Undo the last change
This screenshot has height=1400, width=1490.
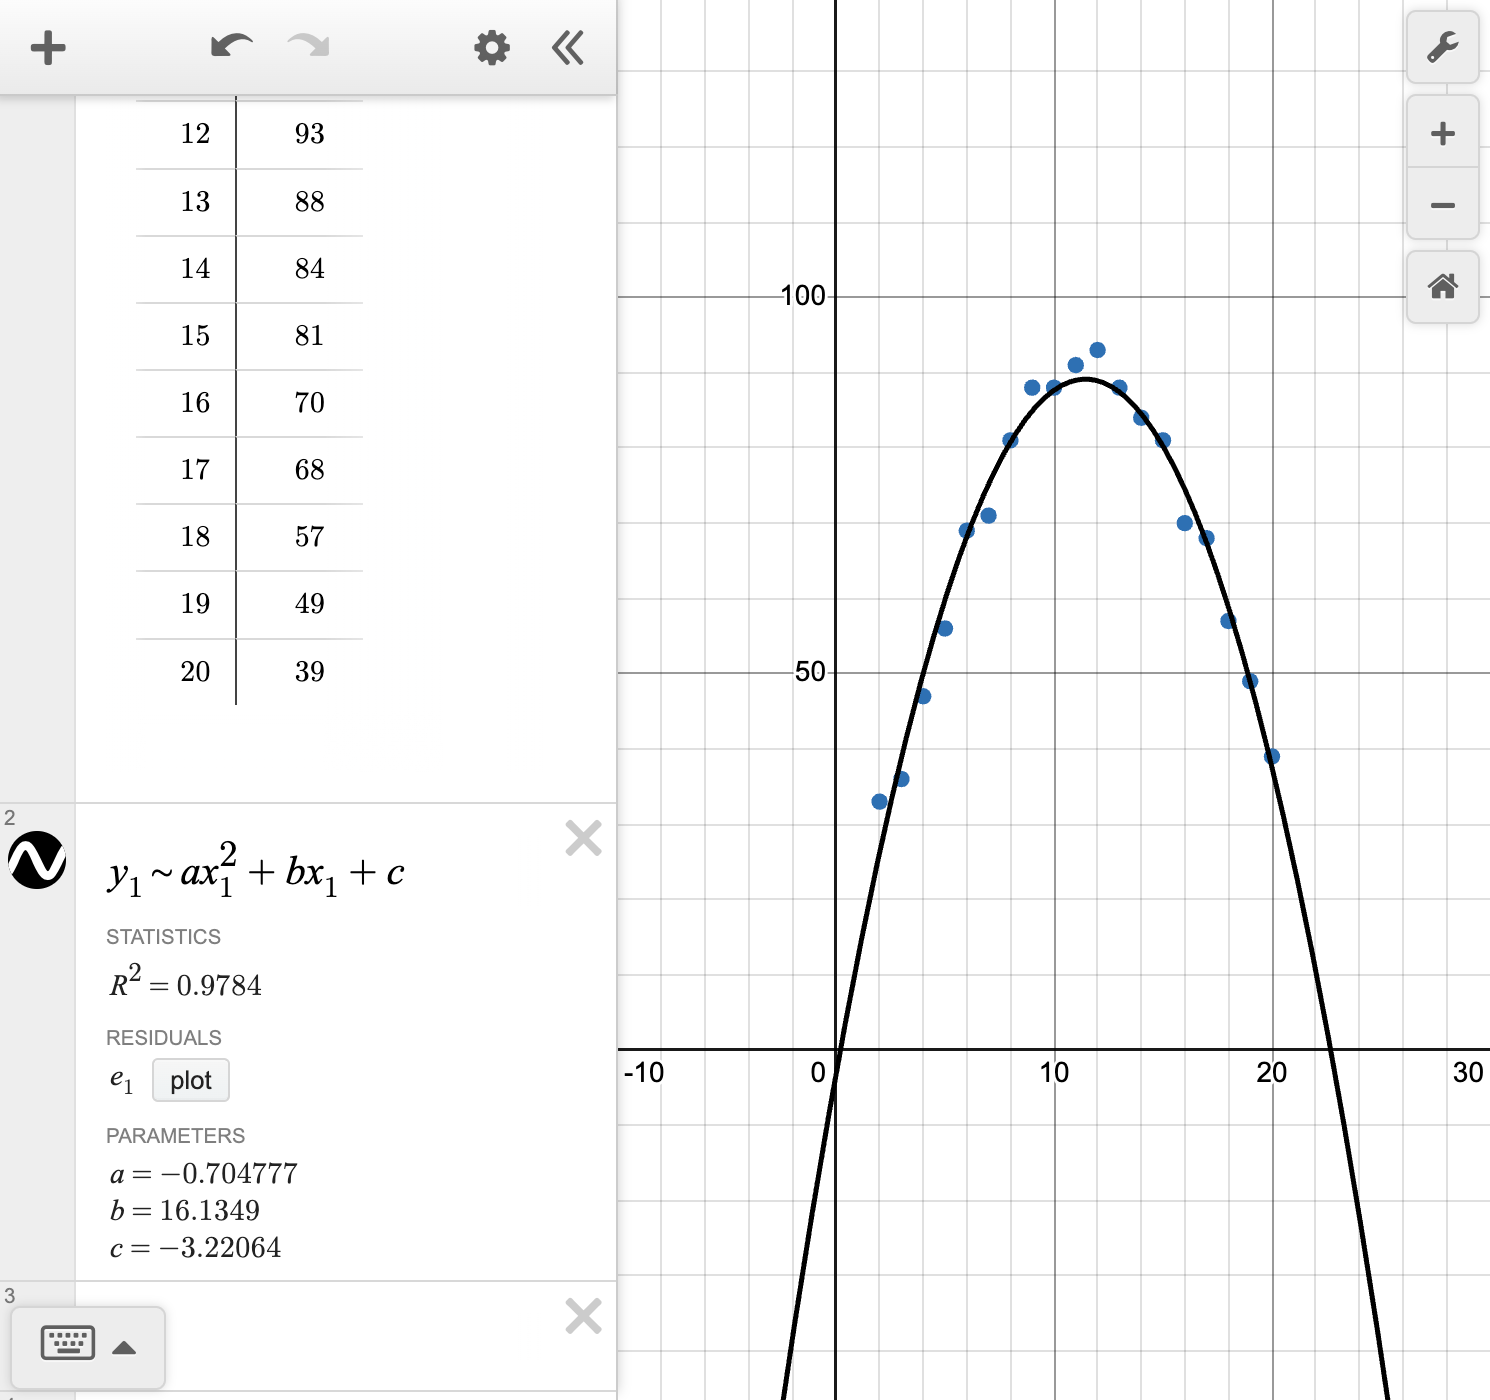tap(230, 46)
